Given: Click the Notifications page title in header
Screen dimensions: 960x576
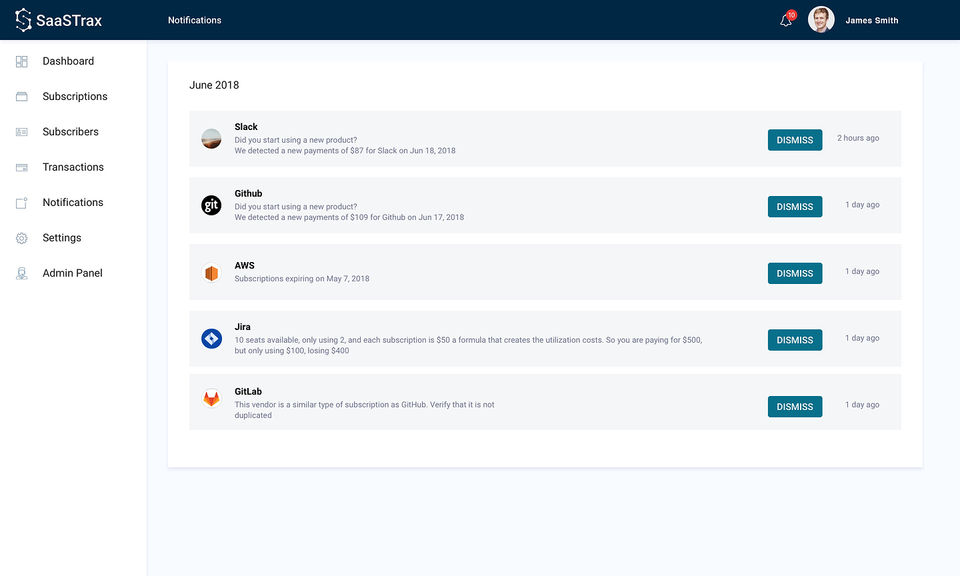Looking at the screenshot, I should (195, 20).
